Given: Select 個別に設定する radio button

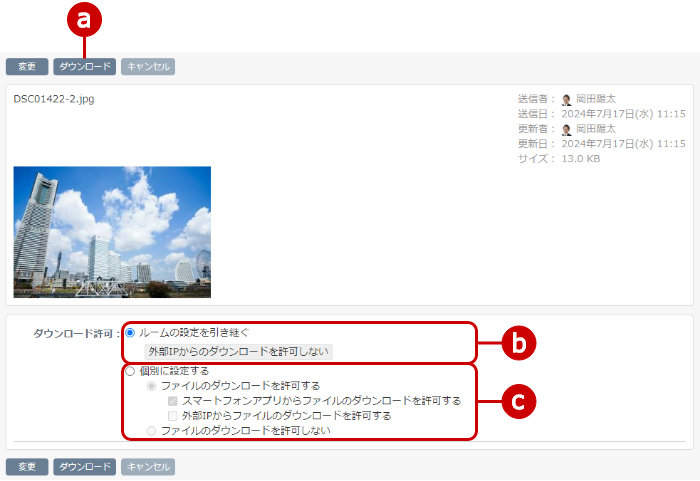Looking at the screenshot, I should [130, 371].
